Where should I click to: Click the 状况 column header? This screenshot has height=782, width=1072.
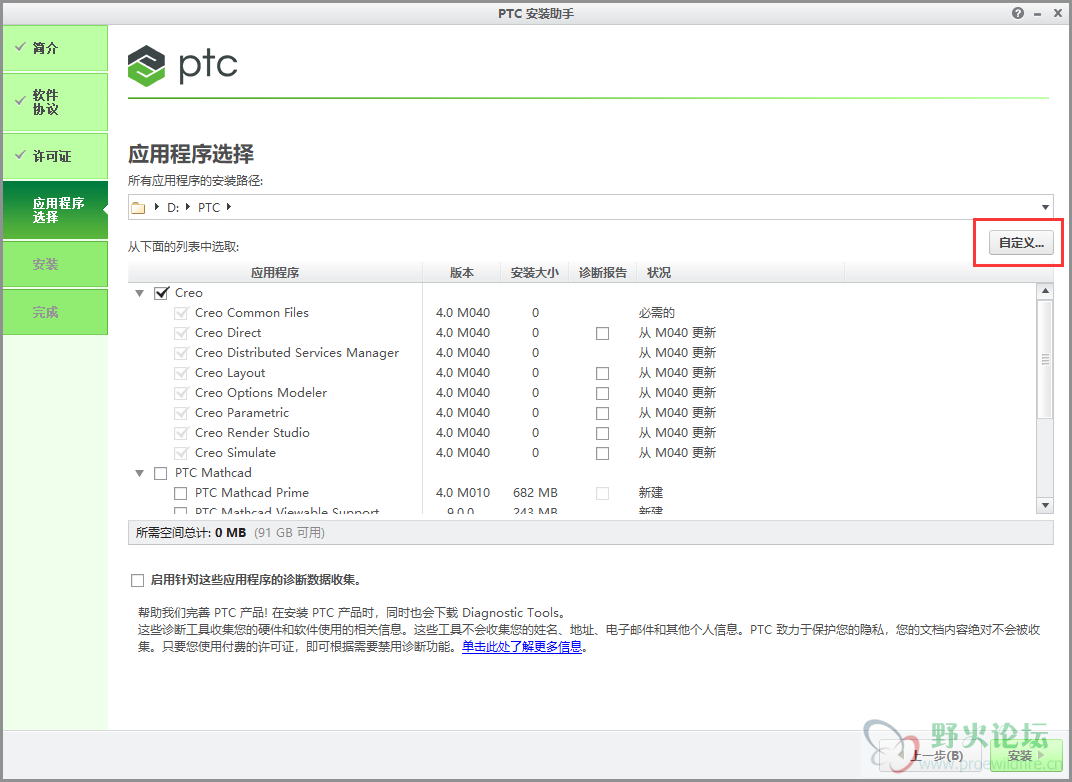coord(740,273)
